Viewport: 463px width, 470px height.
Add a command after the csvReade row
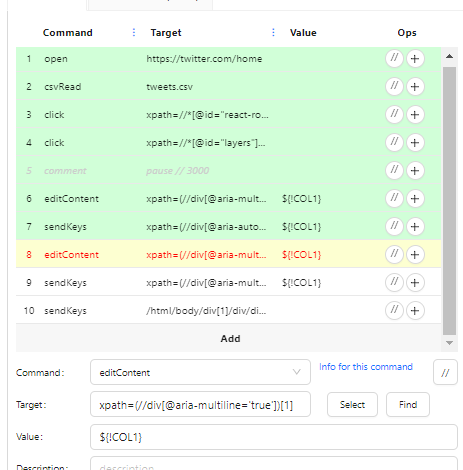(415, 87)
